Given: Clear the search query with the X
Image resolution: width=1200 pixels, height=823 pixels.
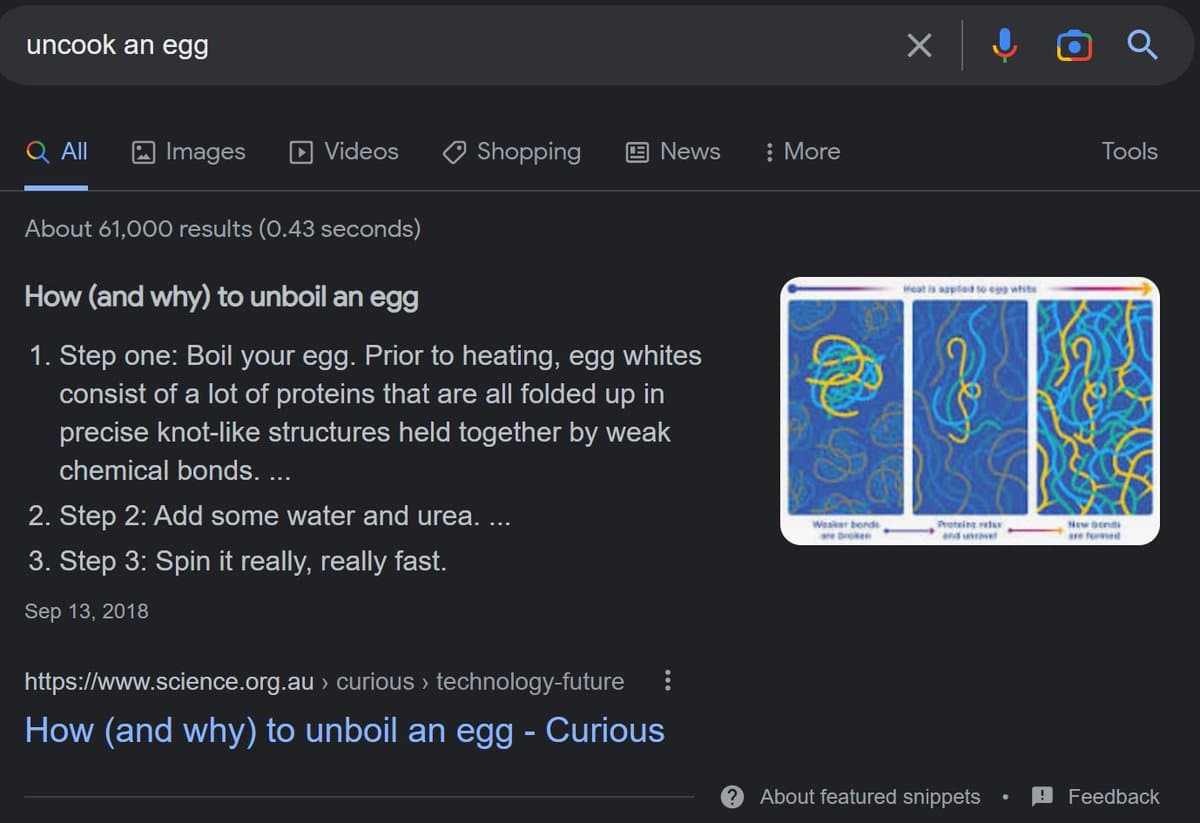Looking at the screenshot, I should [918, 44].
